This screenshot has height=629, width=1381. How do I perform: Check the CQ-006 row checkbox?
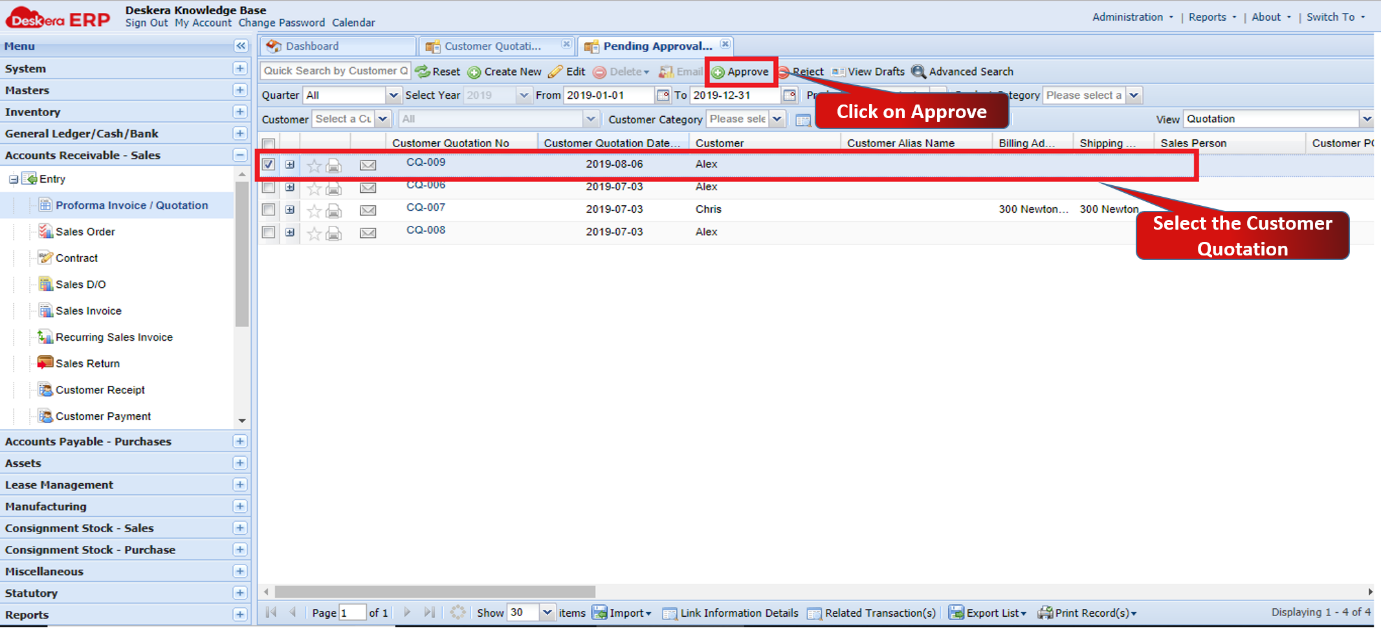click(x=268, y=188)
